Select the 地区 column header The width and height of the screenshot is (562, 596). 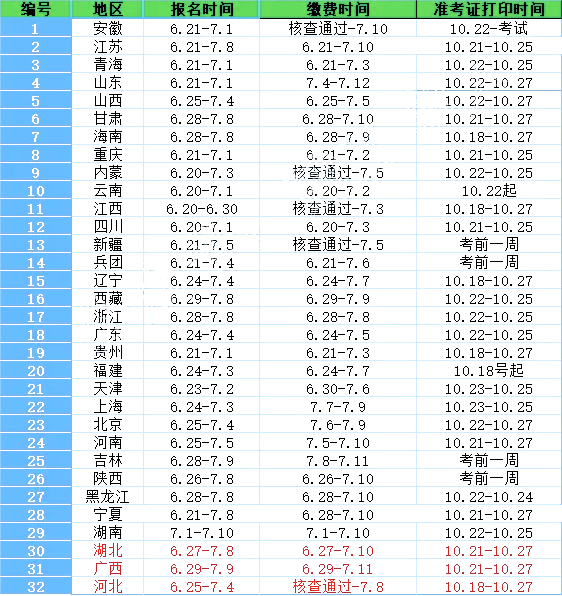(x=108, y=9)
